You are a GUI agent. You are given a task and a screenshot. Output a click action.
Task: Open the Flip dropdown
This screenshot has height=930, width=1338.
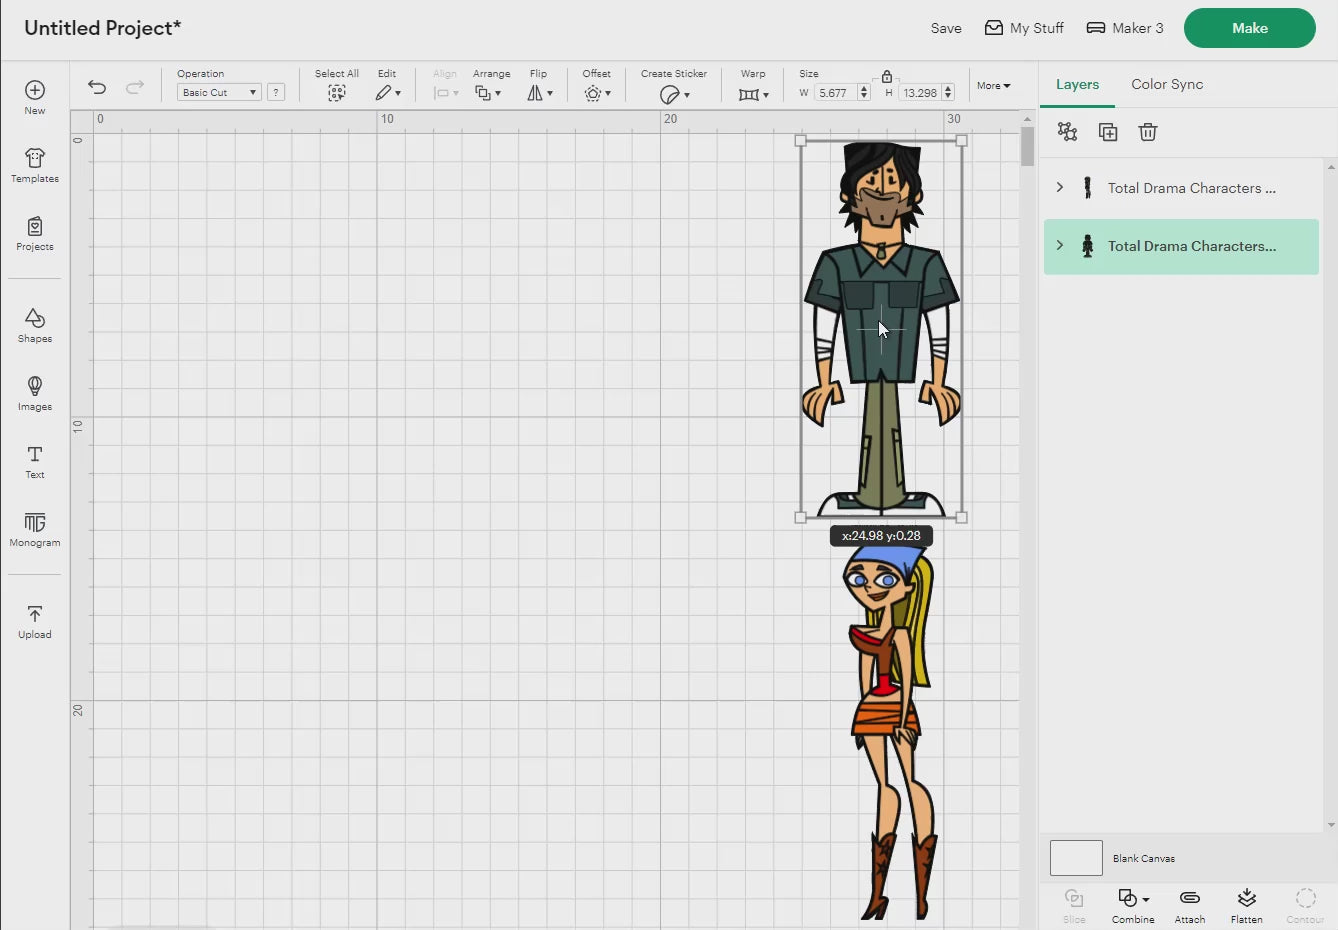[540, 93]
